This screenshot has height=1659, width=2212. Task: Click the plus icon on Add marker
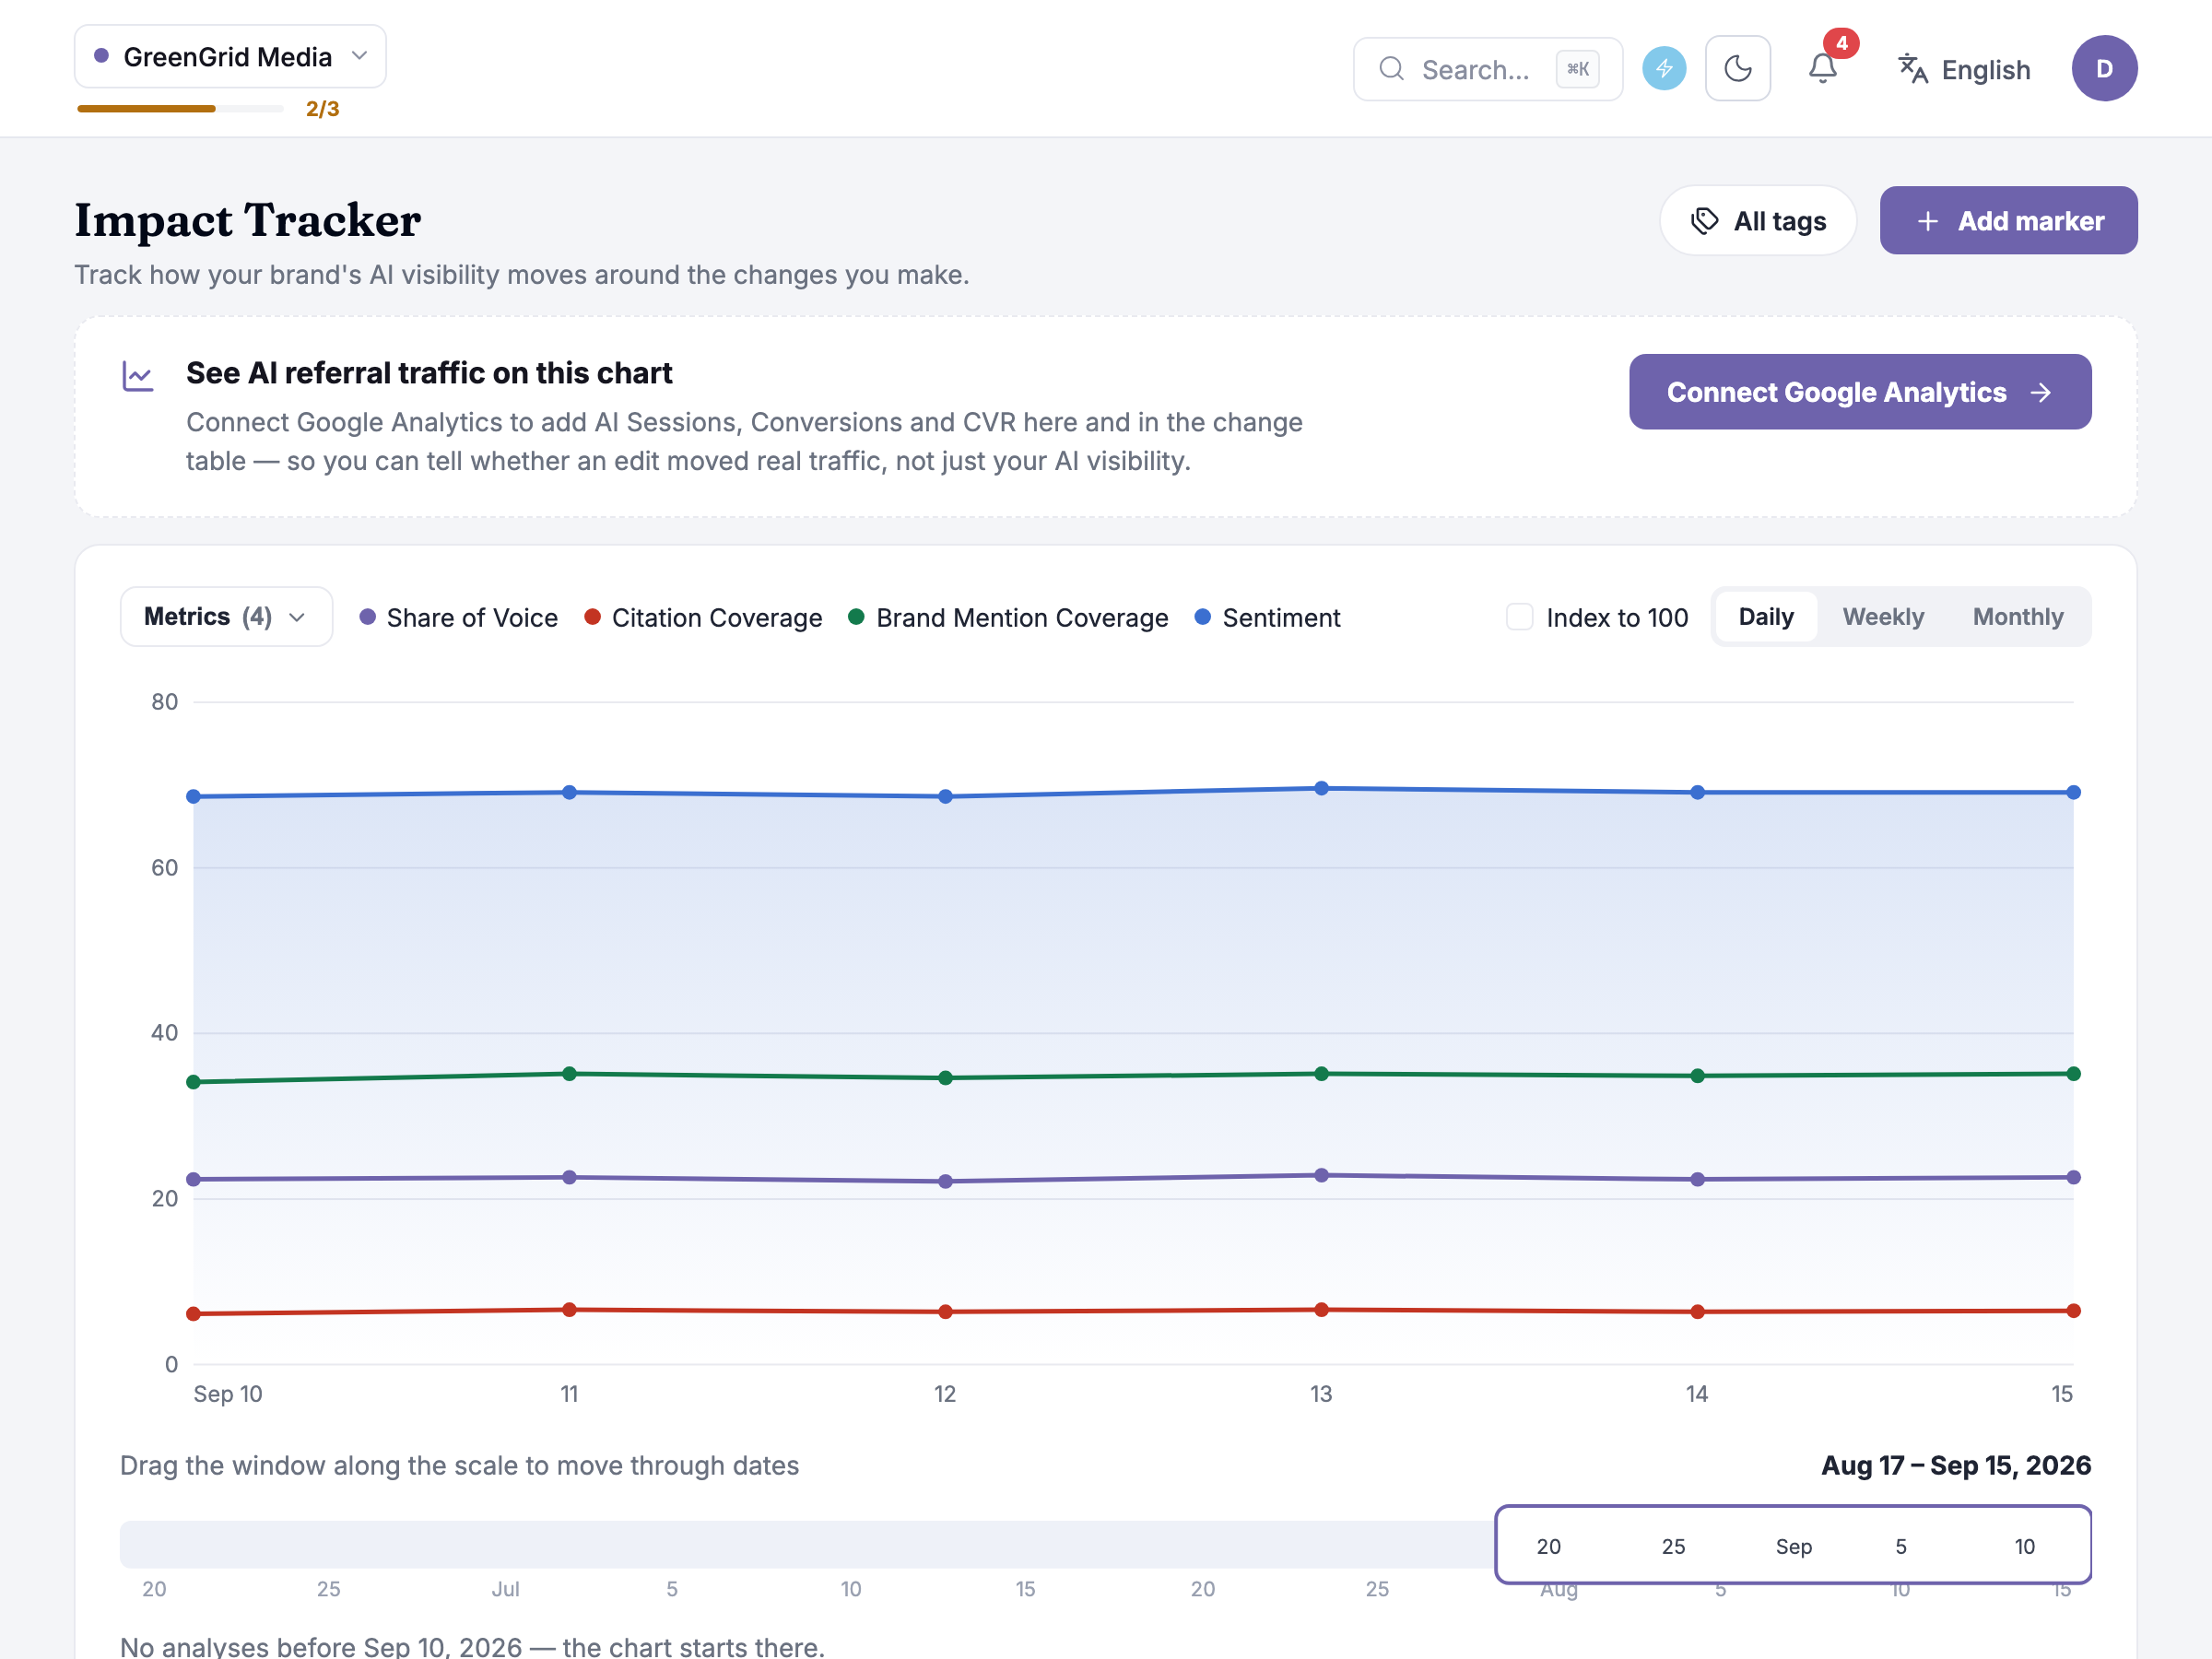(x=1928, y=221)
